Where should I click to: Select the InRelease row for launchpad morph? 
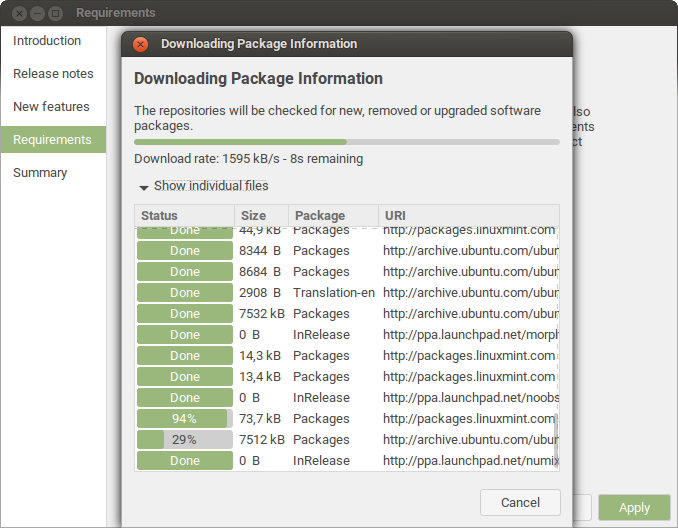click(x=347, y=335)
